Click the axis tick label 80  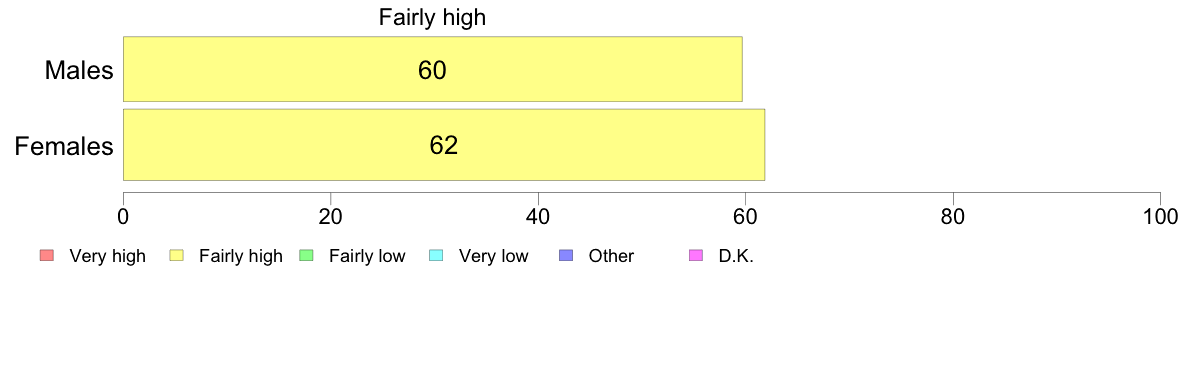(x=952, y=216)
